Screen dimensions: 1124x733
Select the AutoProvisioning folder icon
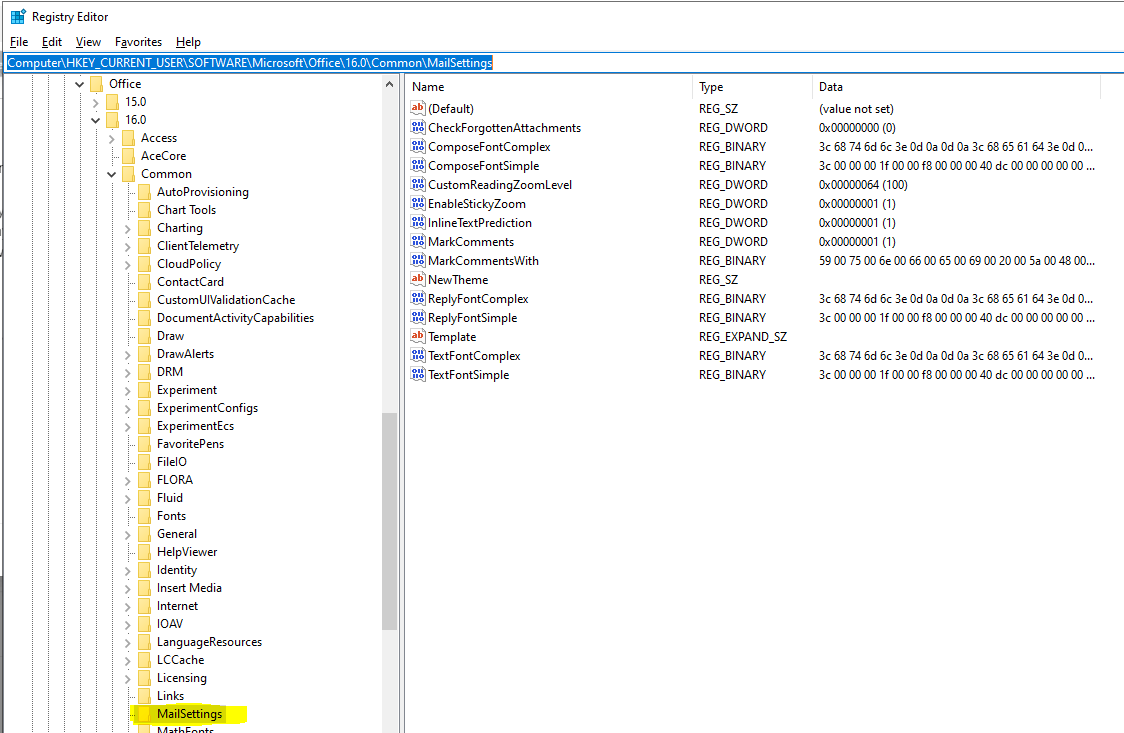coord(145,191)
